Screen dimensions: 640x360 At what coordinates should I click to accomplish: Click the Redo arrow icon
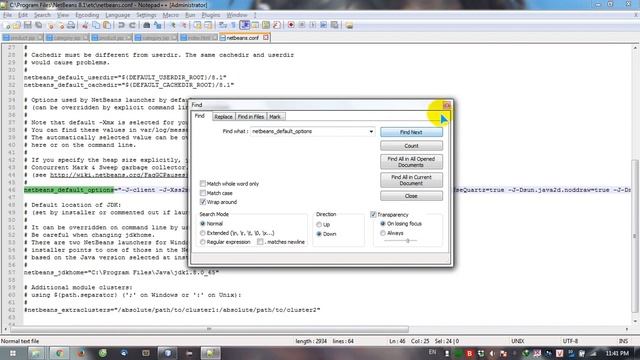point(132,25)
